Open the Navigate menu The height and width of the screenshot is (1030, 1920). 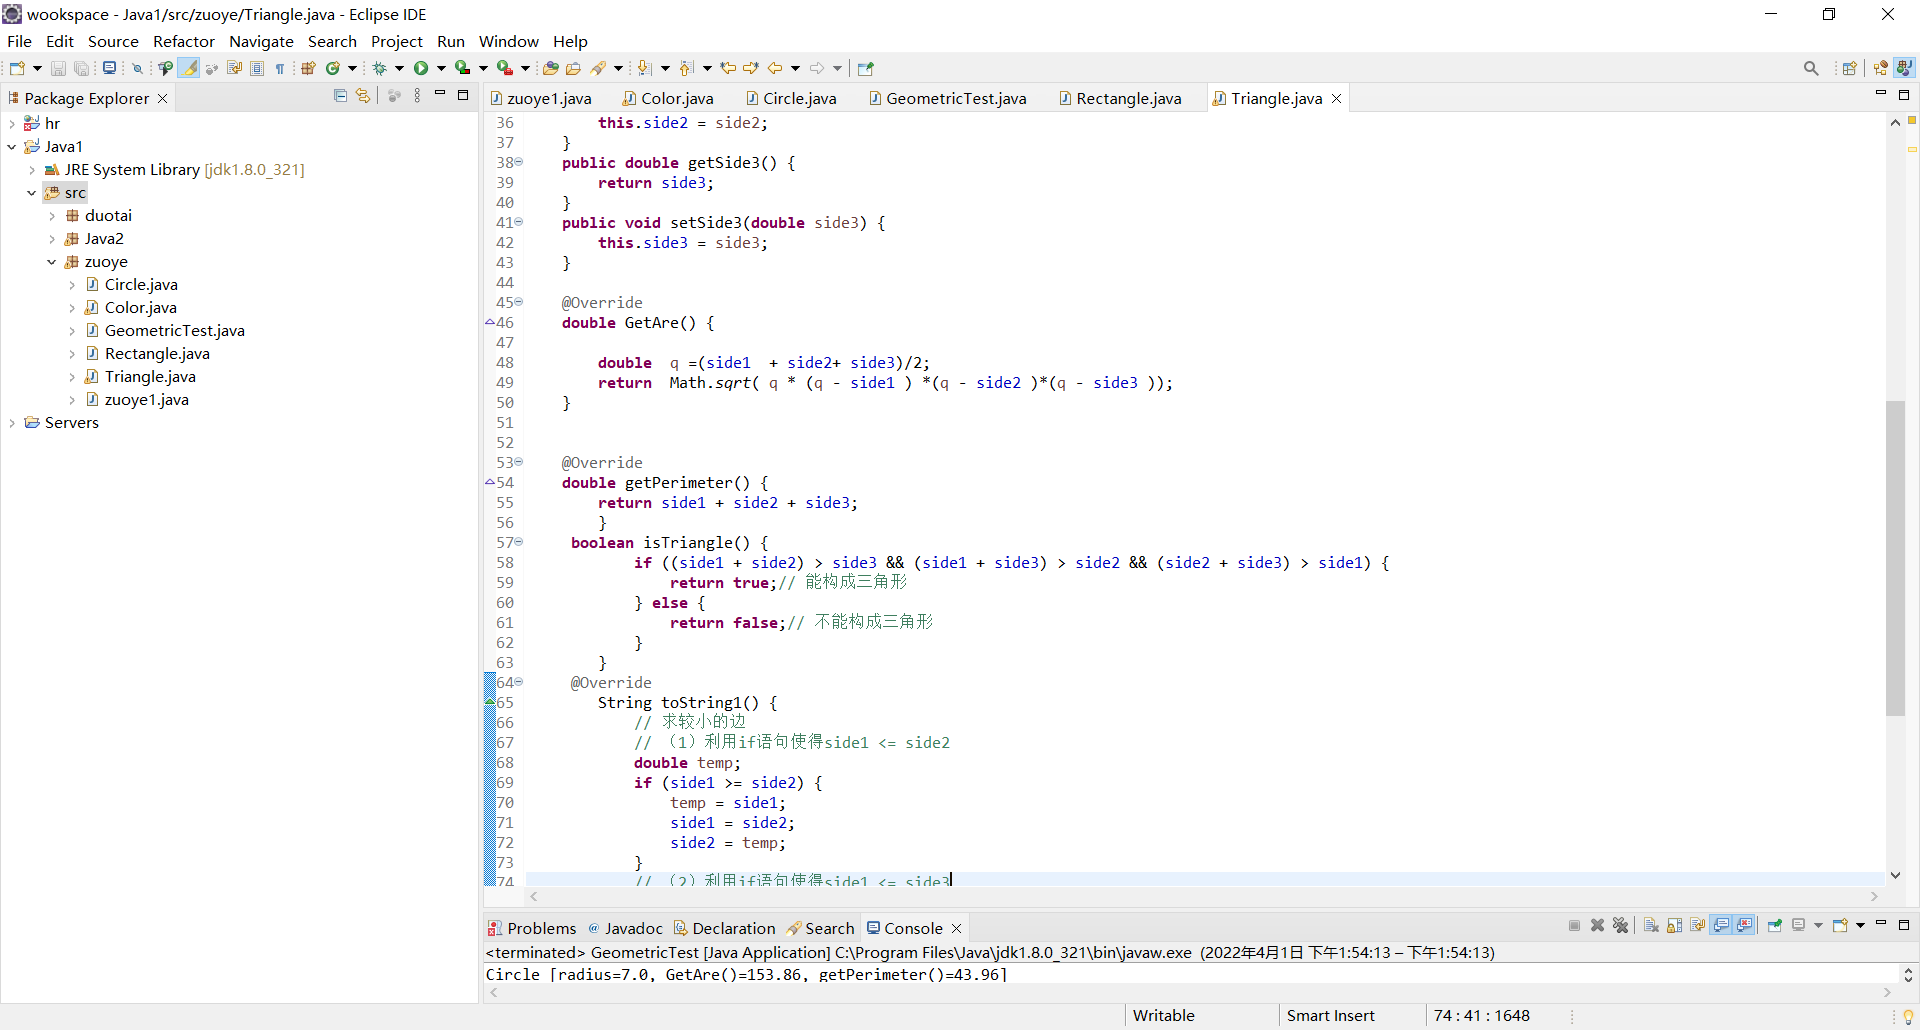(x=261, y=41)
